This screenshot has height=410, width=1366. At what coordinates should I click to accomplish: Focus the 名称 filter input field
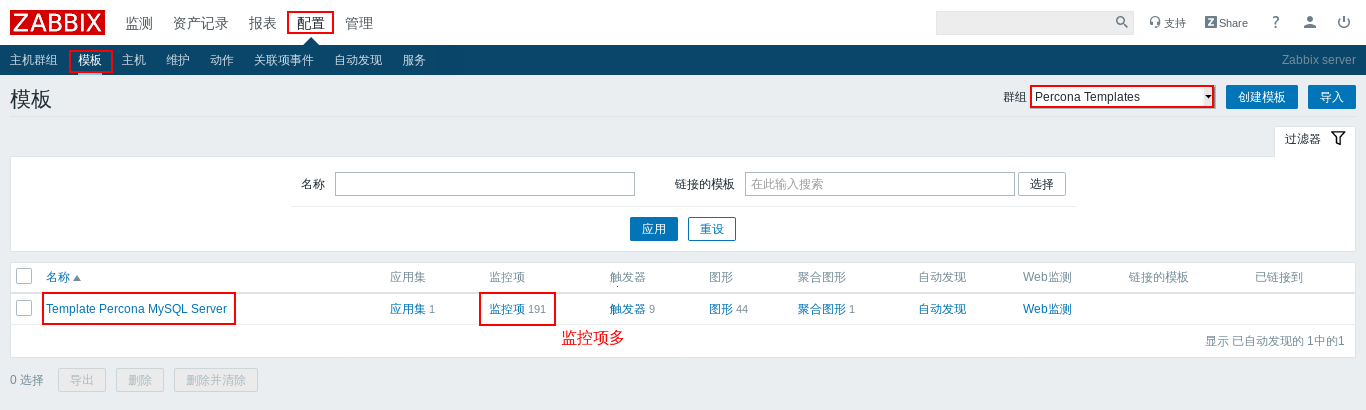pyautogui.click(x=485, y=184)
